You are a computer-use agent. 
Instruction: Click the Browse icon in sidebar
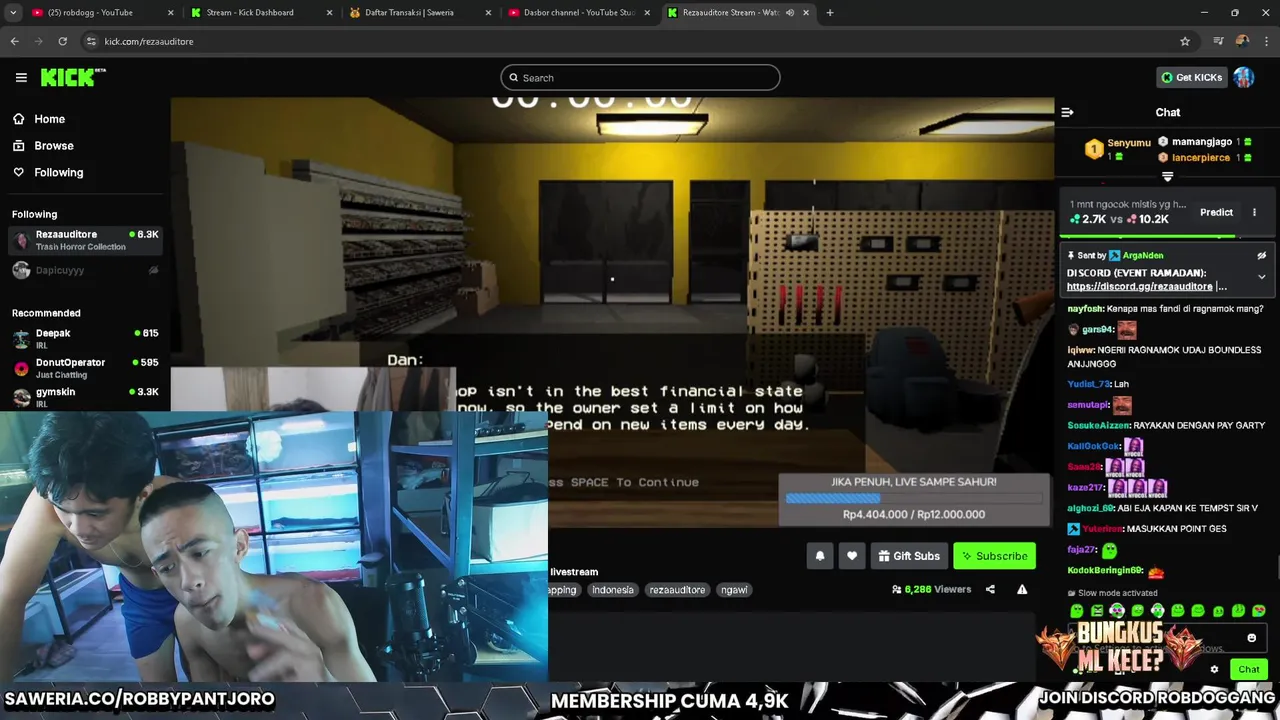pos(18,146)
